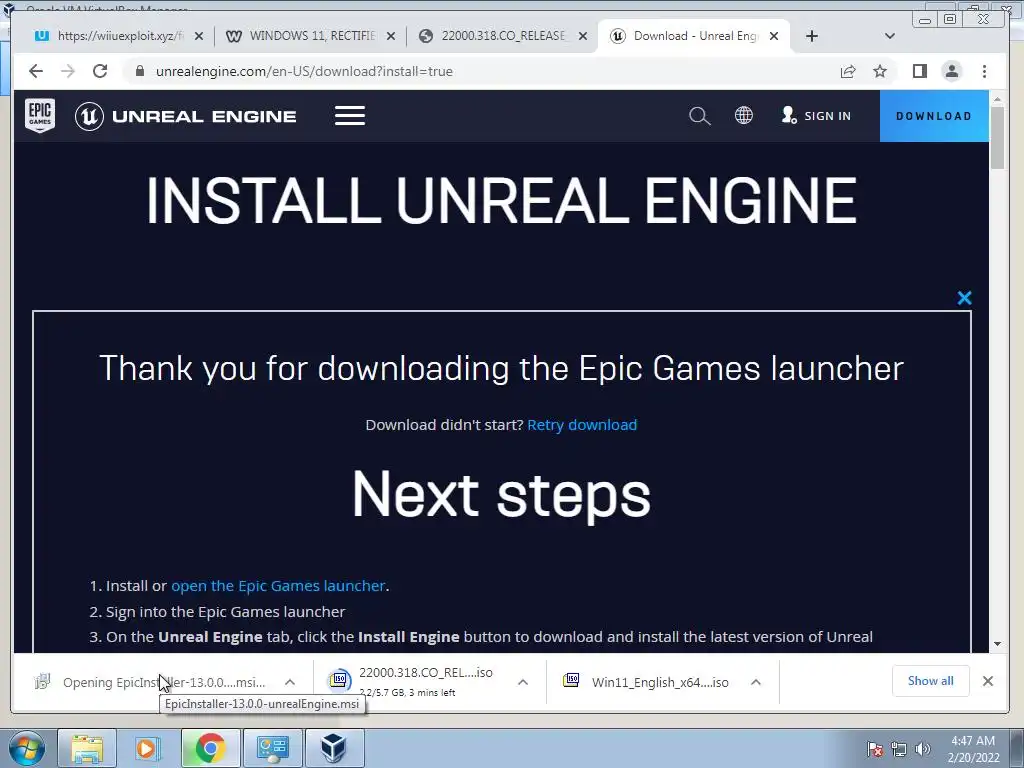This screenshot has height=768, width=1024.
Task: Click the site lock icon
Action: tap(139, 71)
